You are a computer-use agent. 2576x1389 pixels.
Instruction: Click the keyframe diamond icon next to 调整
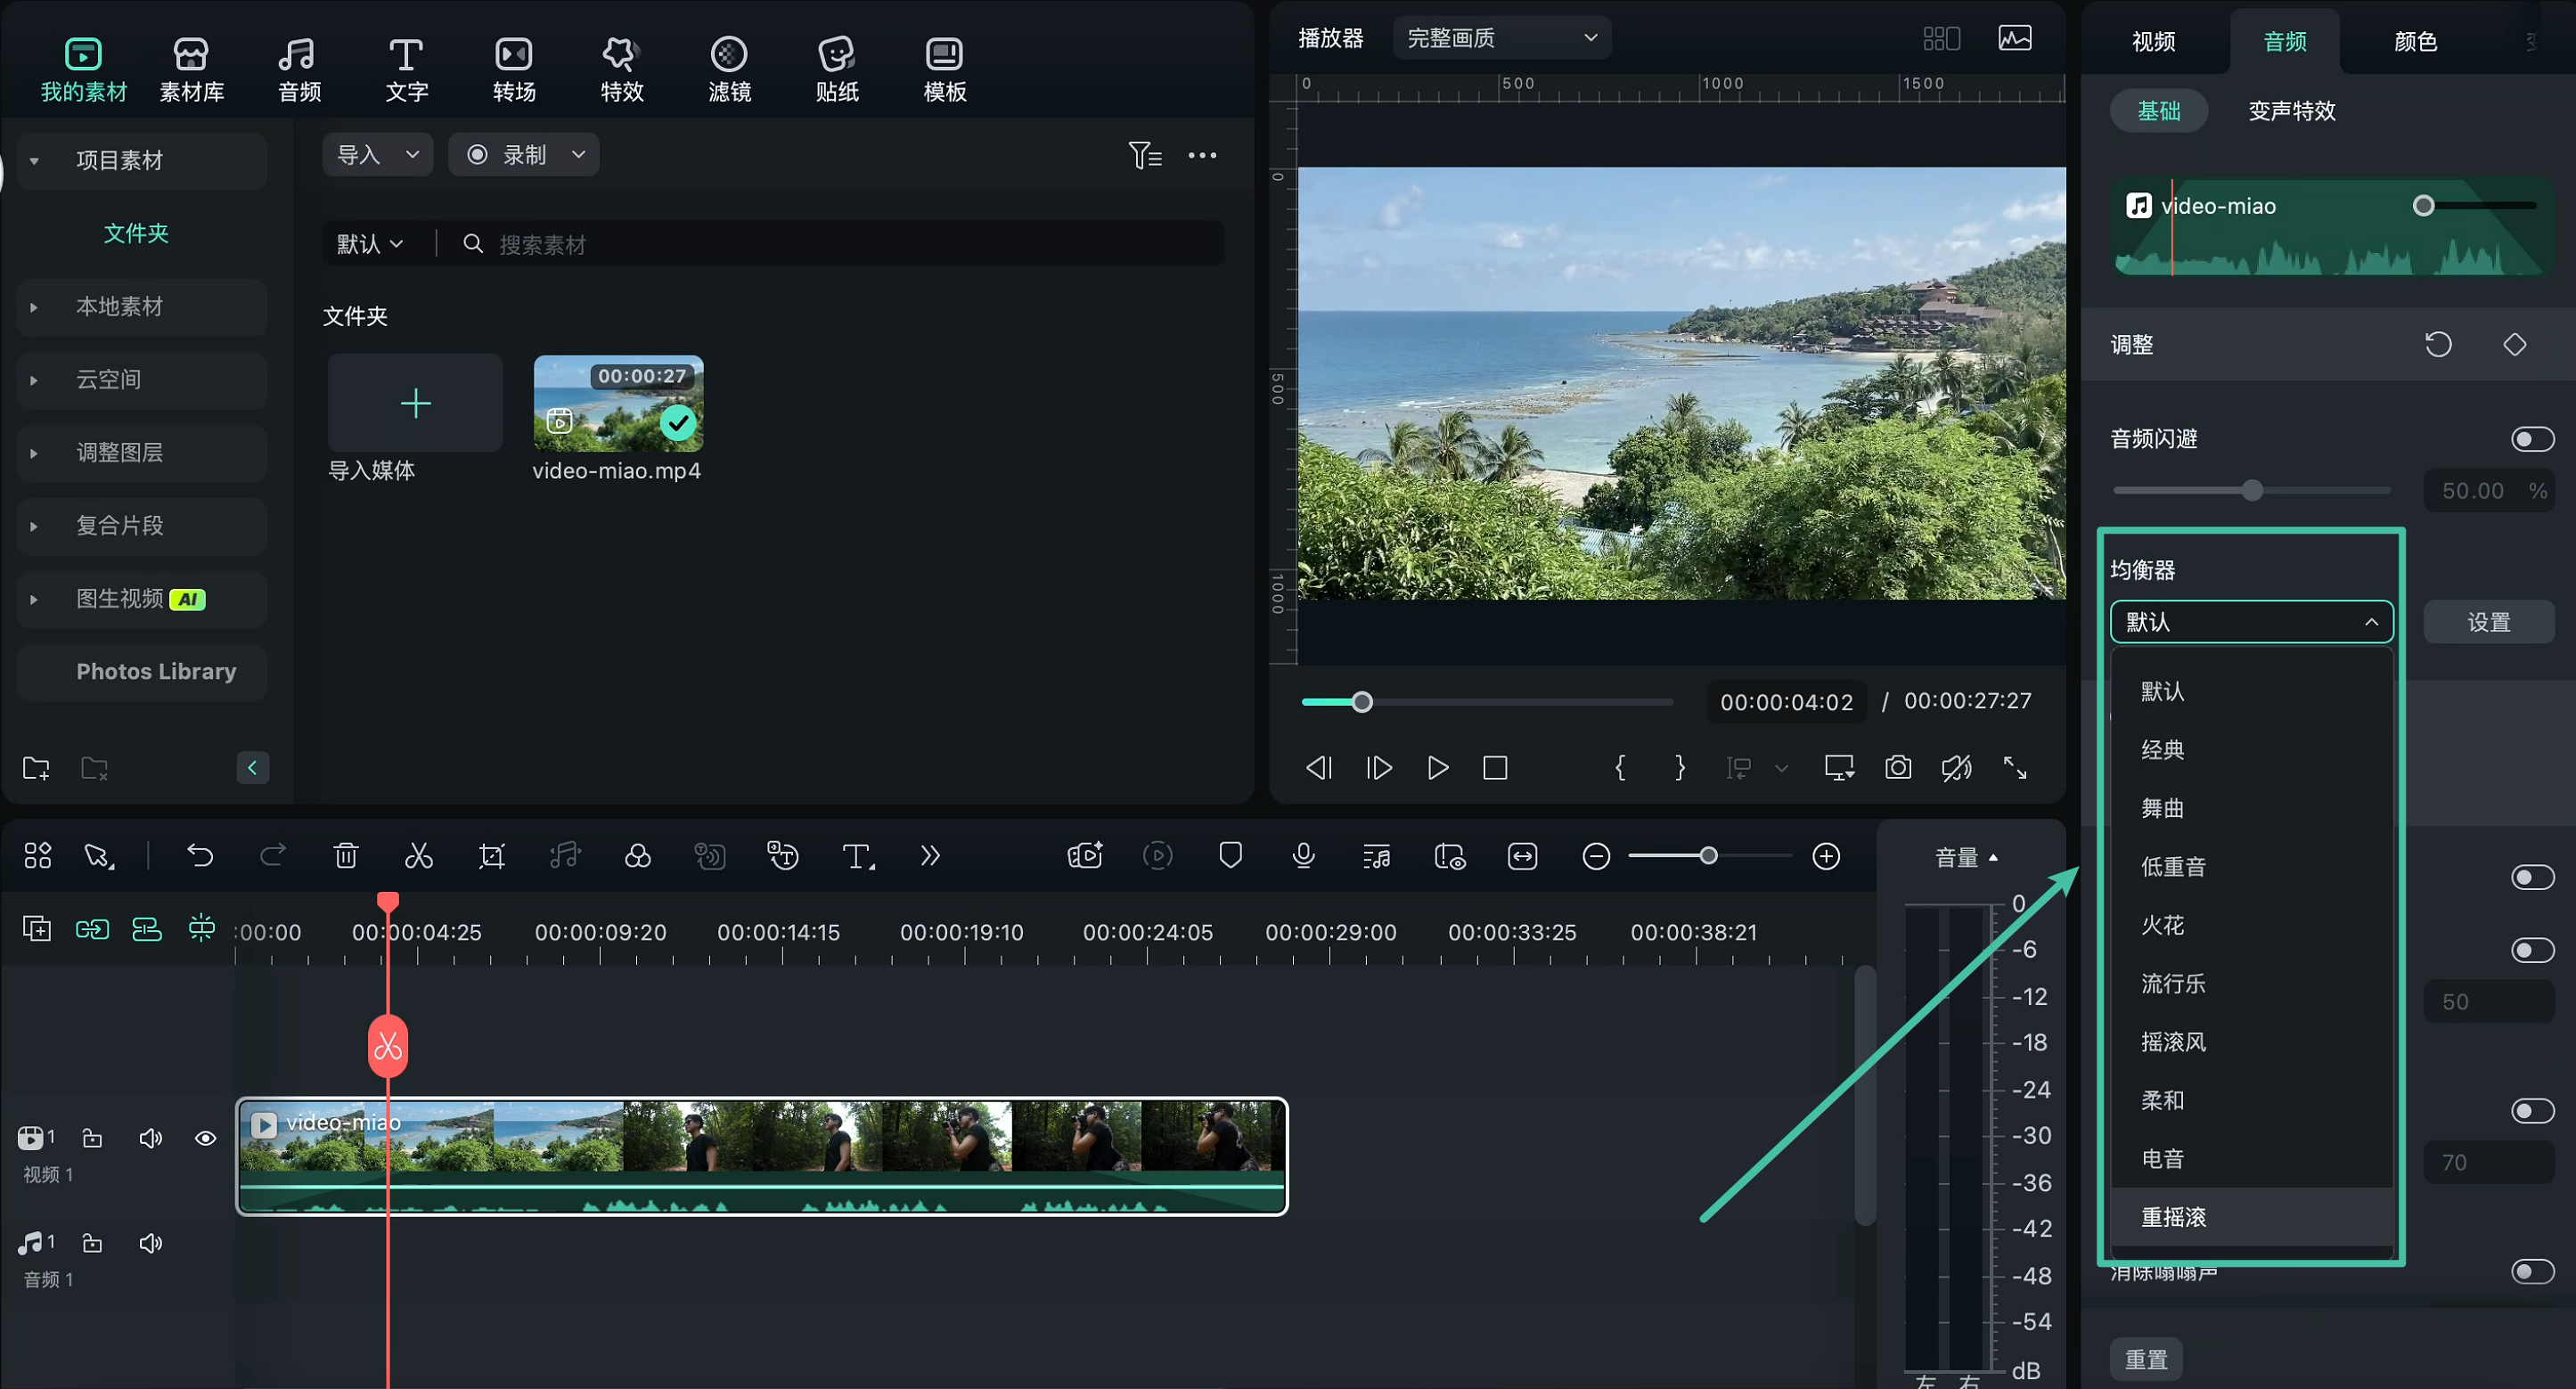pos(2514,345)
